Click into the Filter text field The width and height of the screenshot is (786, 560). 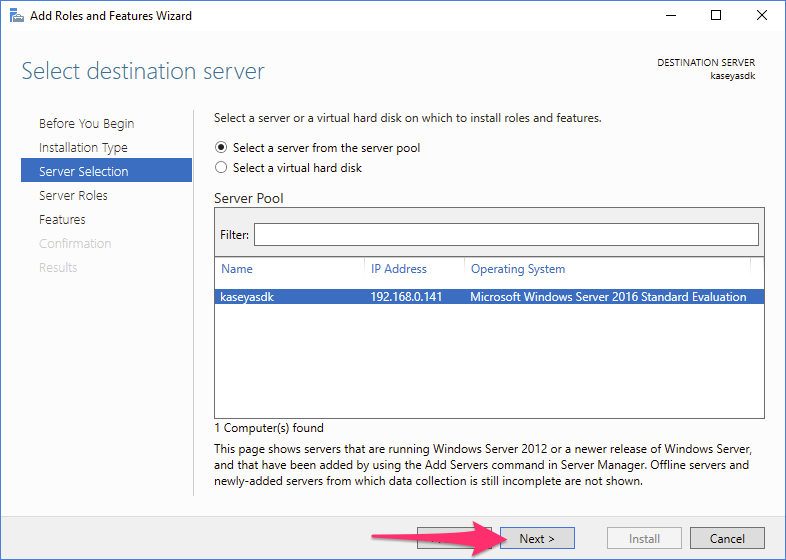click(506, 235)
